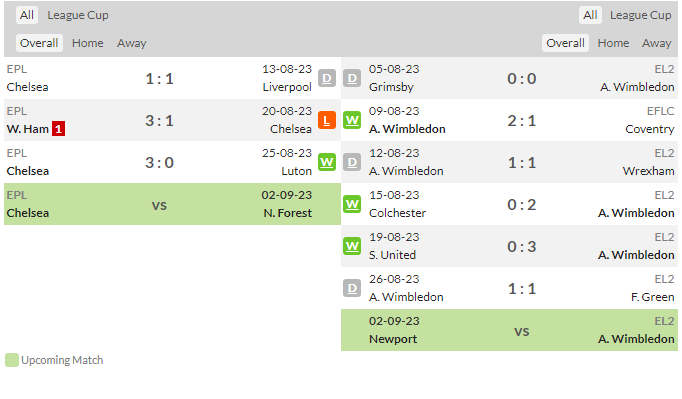Click the draw badge for F. Green match
The image size is (682, 399).
(x=352, y=288)
